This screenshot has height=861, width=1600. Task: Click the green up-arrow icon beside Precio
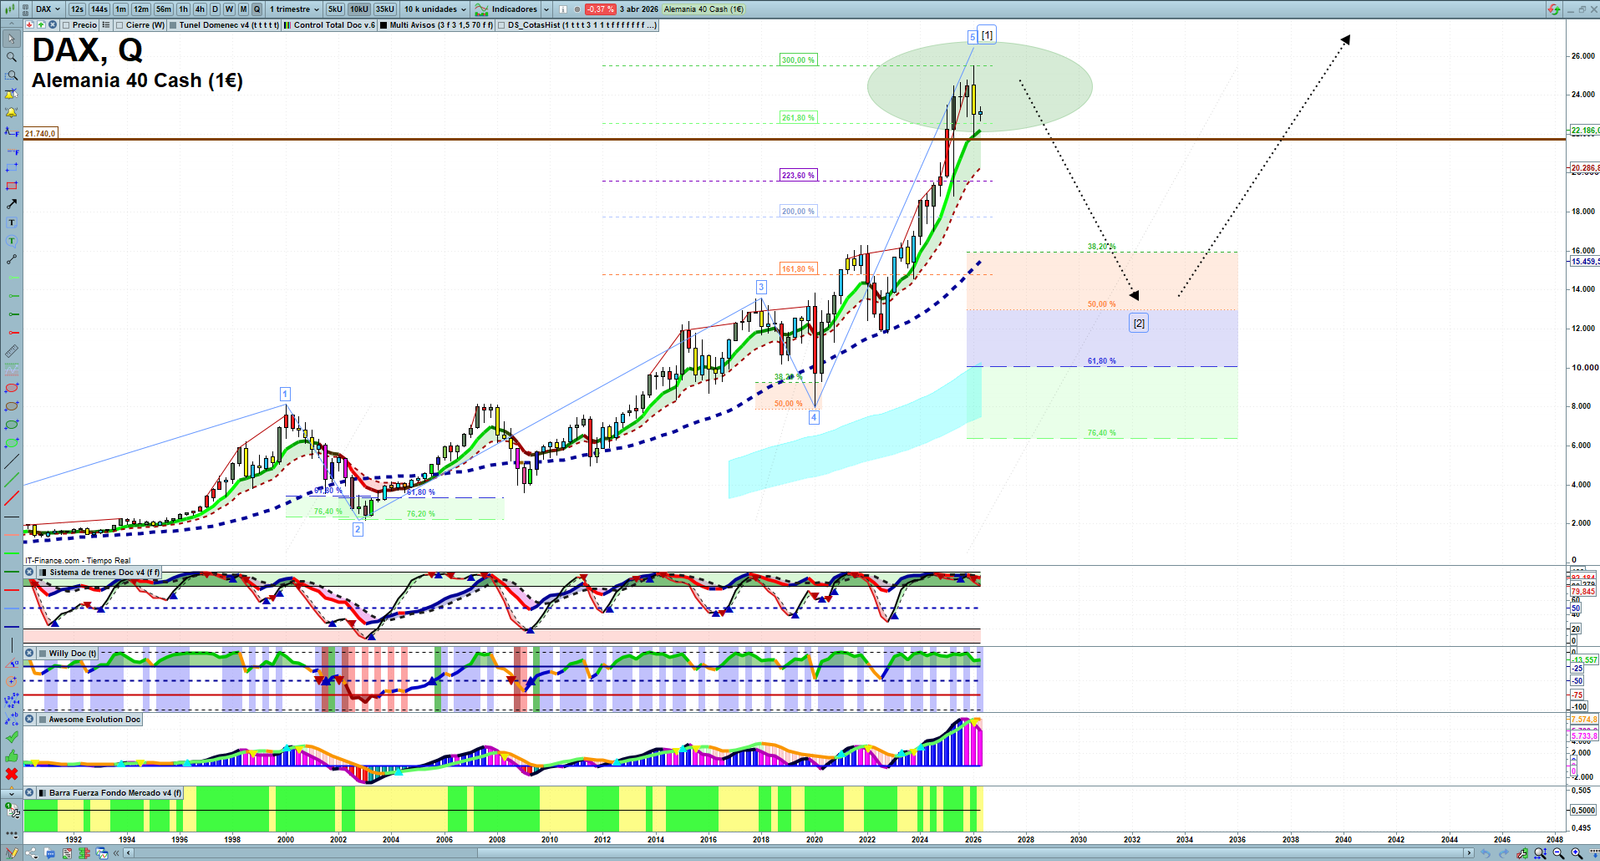41,25
